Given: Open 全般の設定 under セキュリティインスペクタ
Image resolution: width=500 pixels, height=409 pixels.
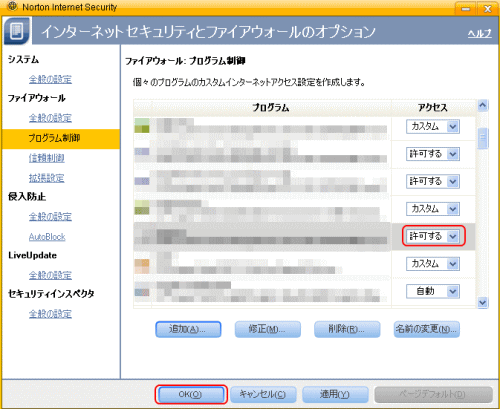Looking at the screenshot, I should tap(50, 314).
